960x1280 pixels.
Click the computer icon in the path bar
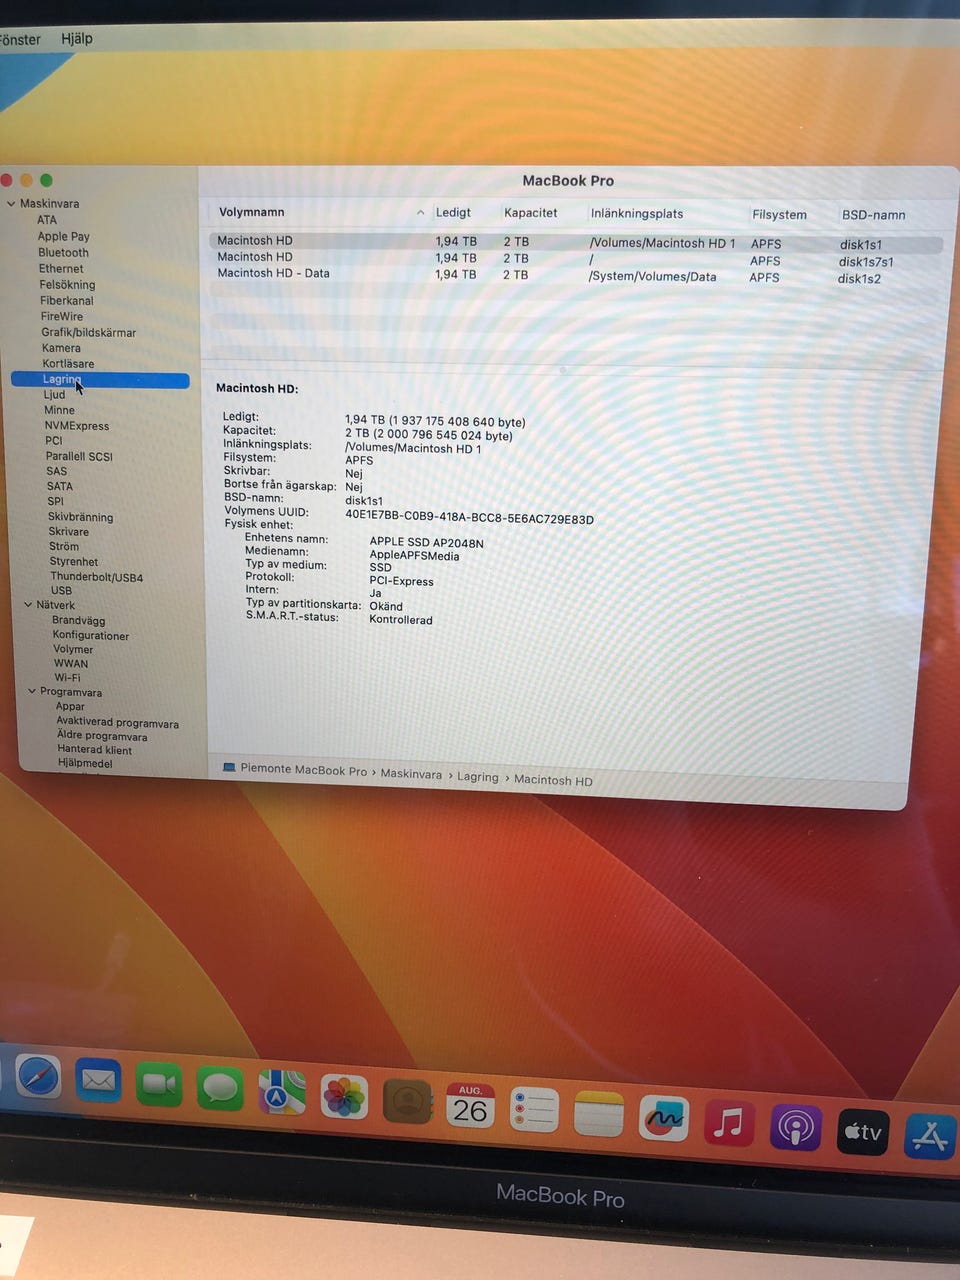coord(229,768)
